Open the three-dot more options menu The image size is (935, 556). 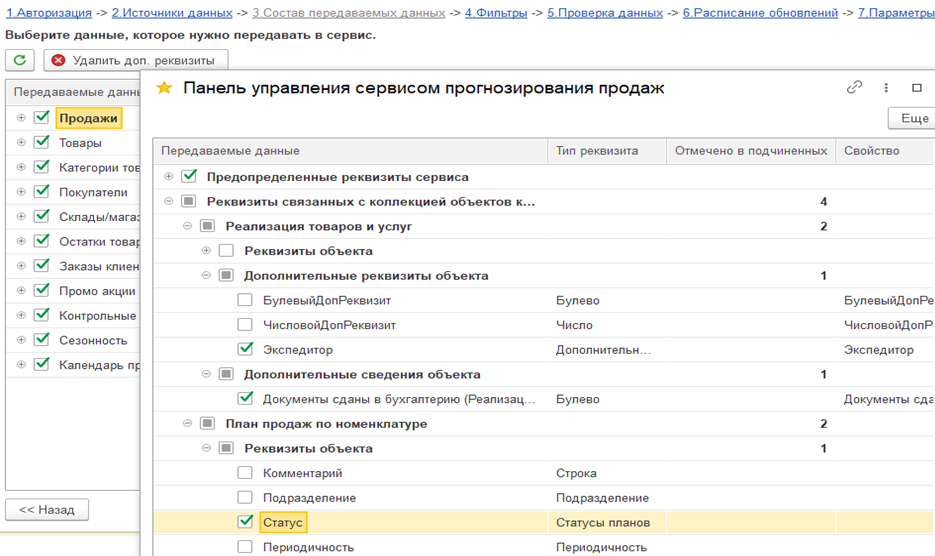[886, 88]
